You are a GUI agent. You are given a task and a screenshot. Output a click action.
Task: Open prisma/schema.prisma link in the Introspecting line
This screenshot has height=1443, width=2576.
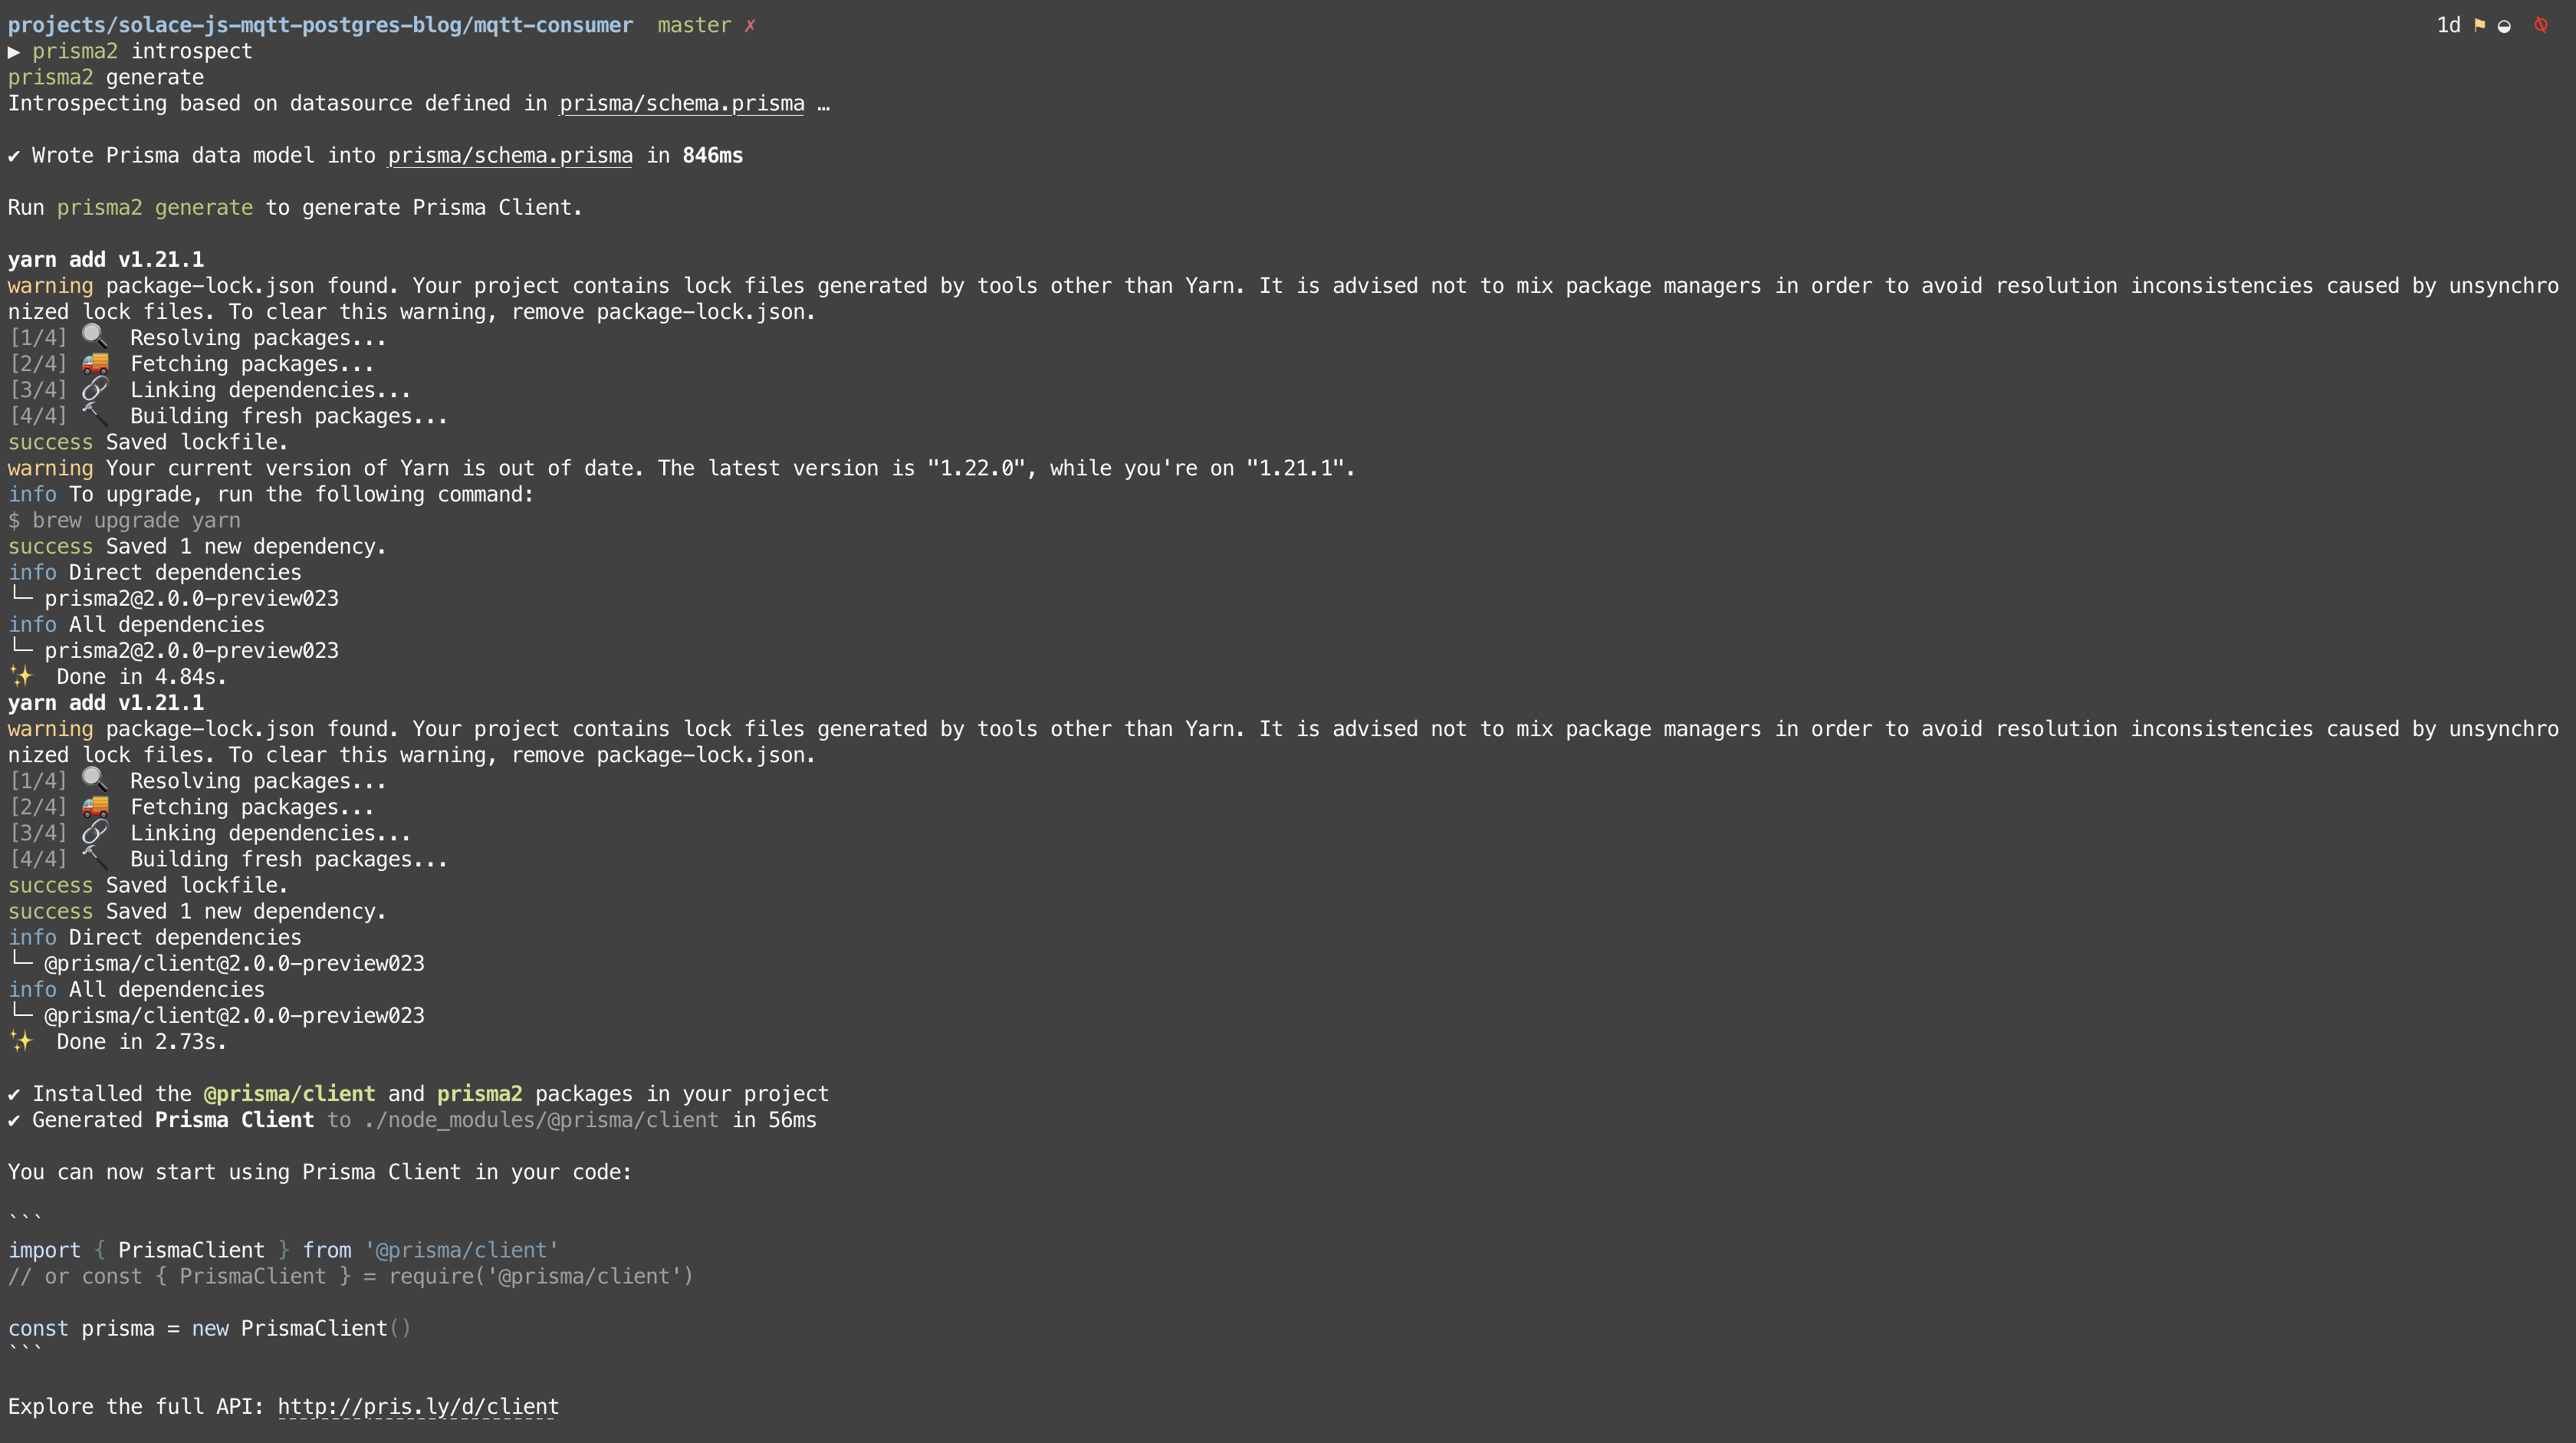click(681, 104)
